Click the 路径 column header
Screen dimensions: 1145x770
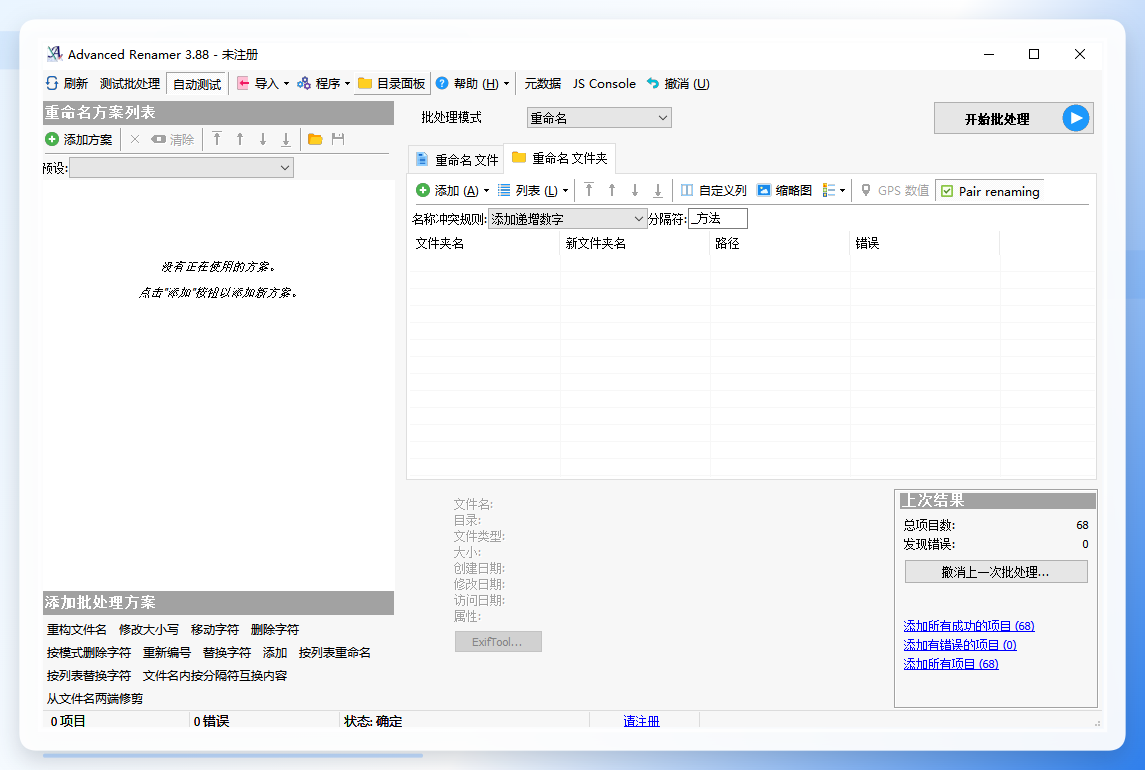pyautogui.click(x=780, y=243)
